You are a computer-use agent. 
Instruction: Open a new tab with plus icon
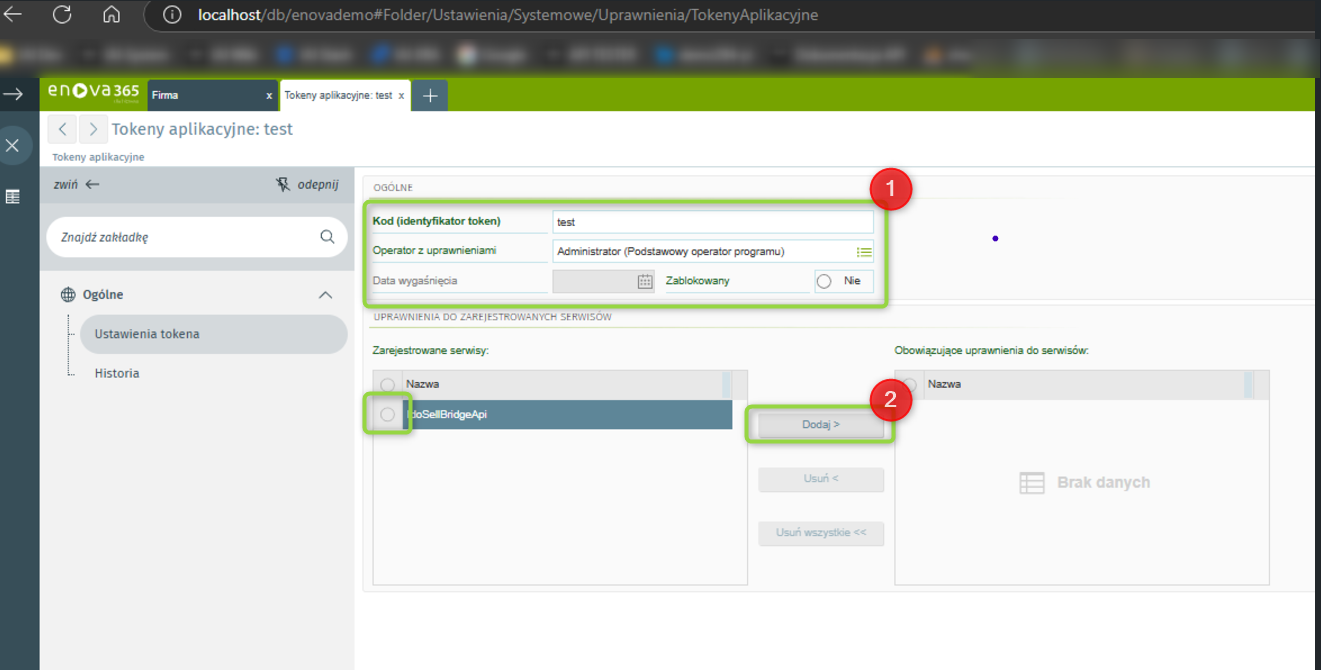(430, 95)
